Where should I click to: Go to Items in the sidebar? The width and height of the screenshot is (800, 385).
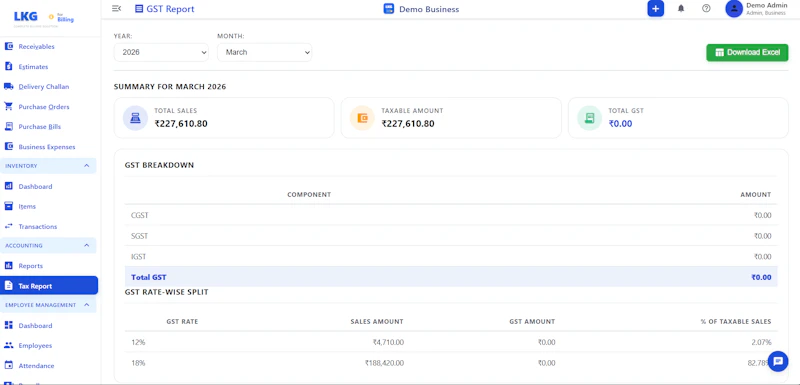coord(27,207)
